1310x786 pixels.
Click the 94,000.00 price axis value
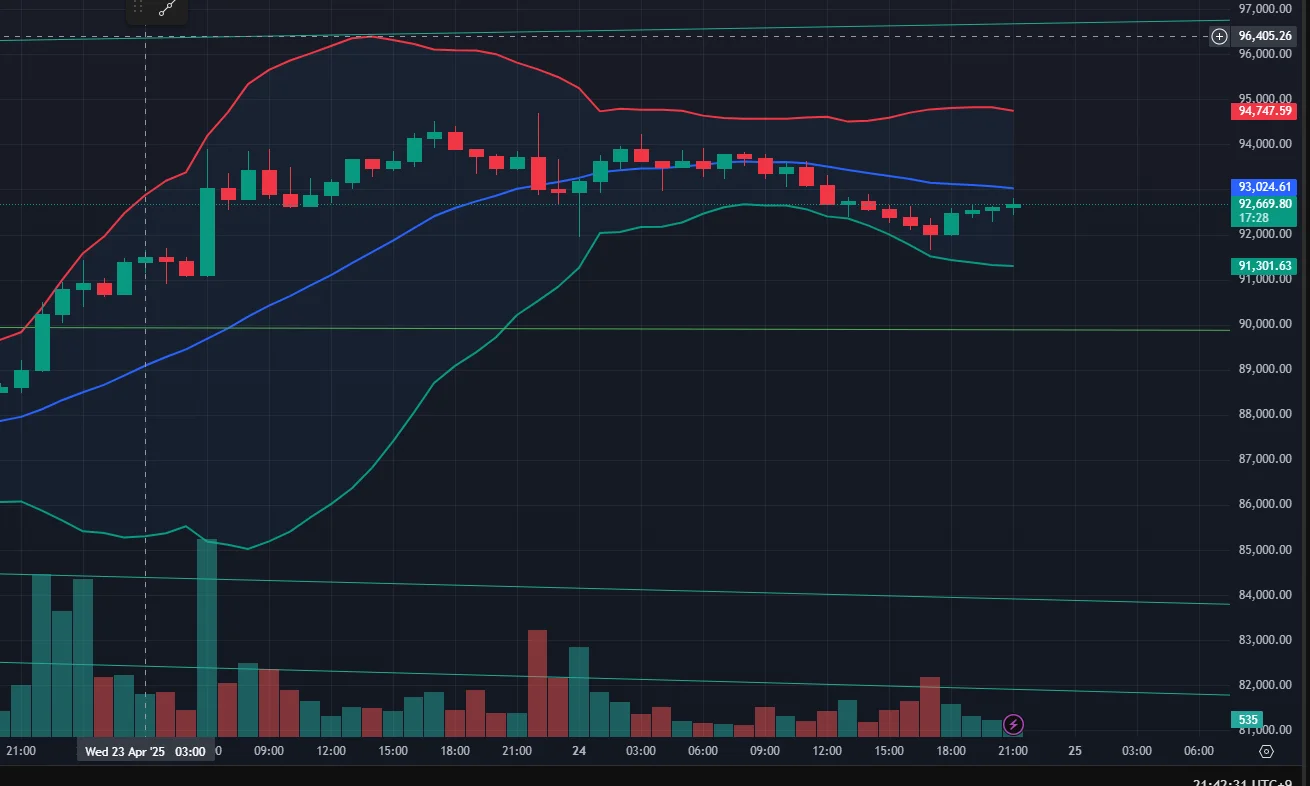1265,144
